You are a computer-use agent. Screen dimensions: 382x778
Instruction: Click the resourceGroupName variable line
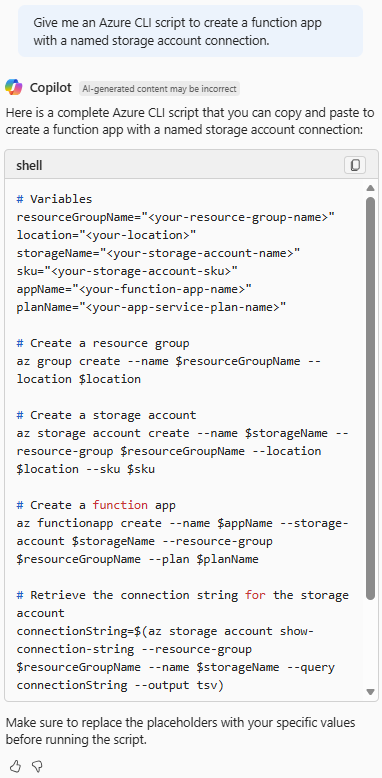176,217
